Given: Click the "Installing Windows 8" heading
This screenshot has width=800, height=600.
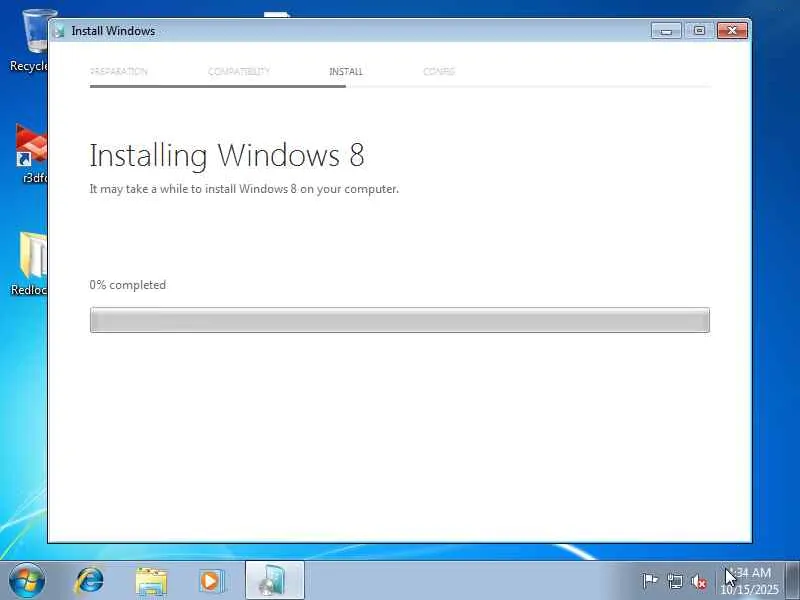Looking at the screenshot, I should pyautogui.click(x=227, y=155).
